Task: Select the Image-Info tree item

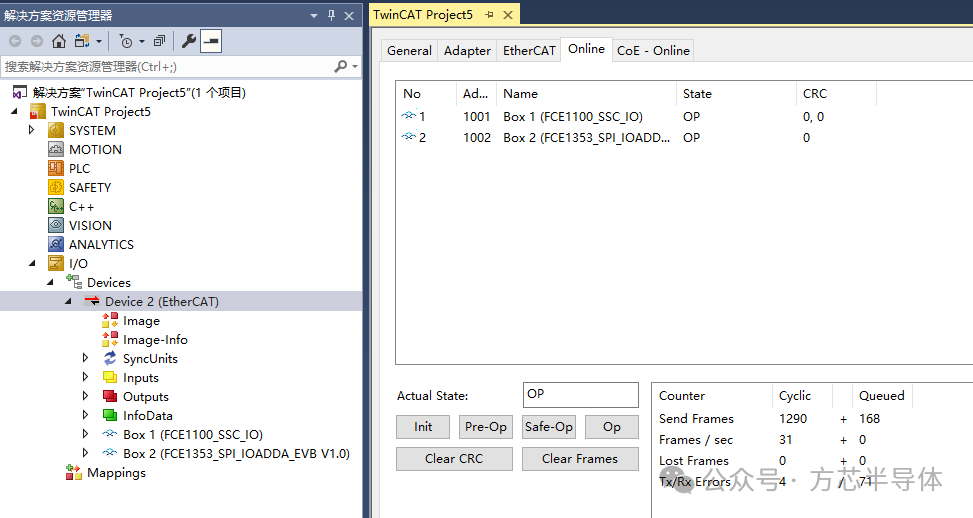Action: pyautogui.click(x=155, y=340)
